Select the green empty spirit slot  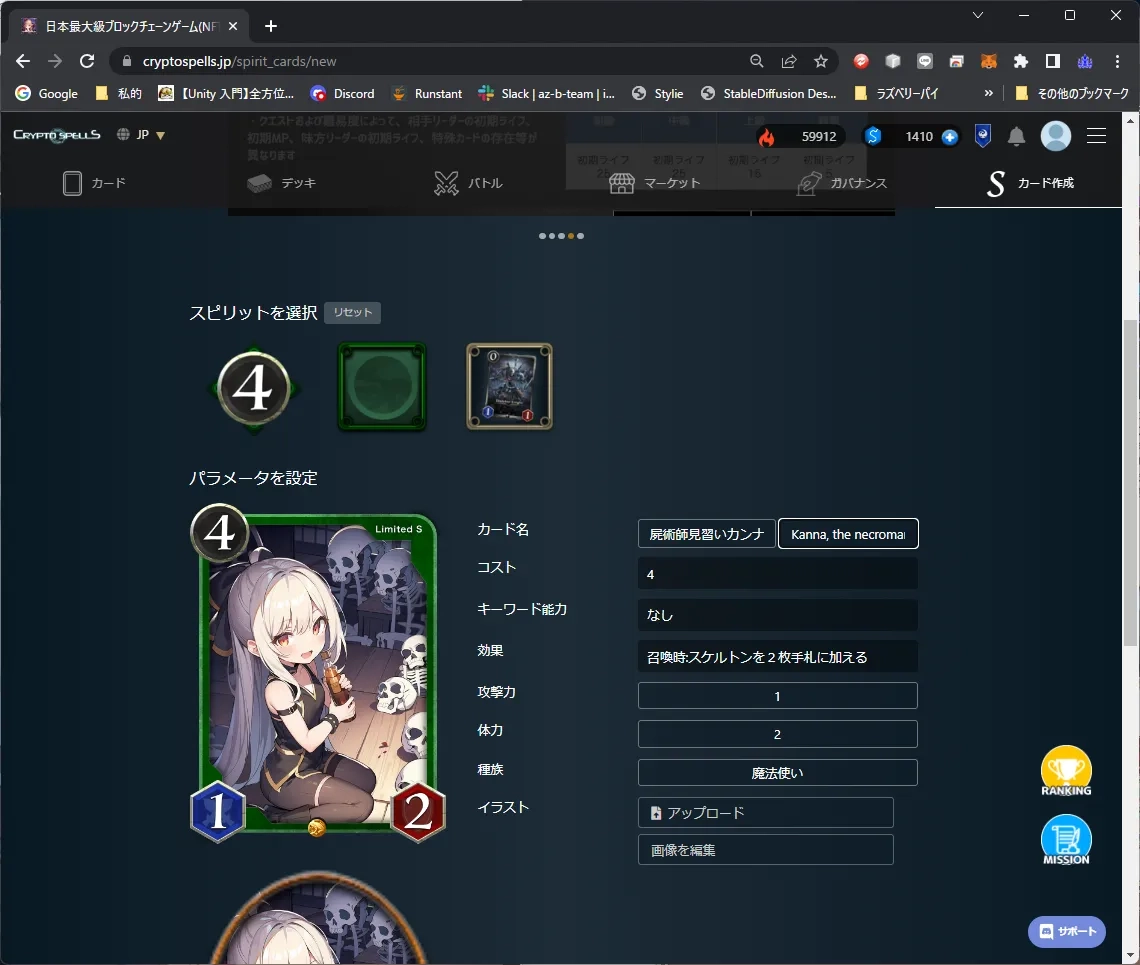382,387
